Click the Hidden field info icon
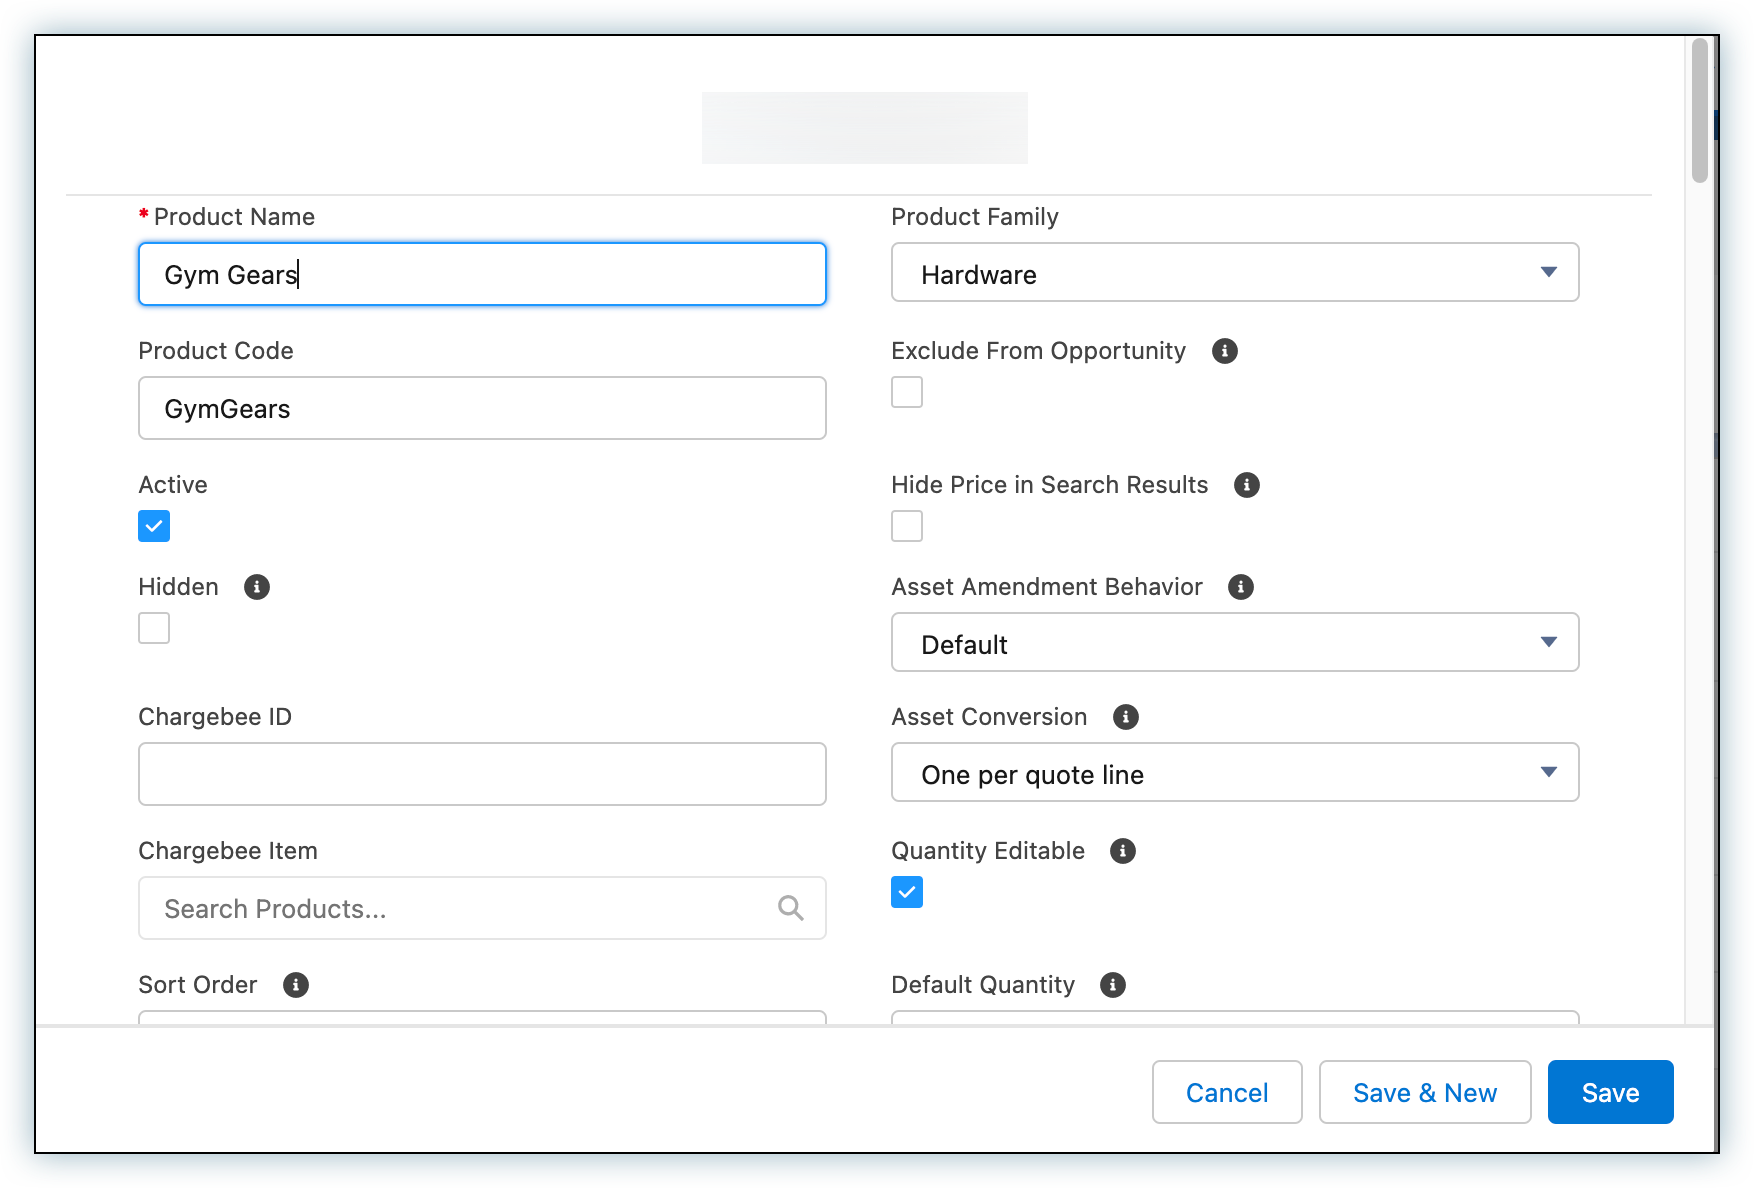This screenshot has height=1188, width=1754. (x=256, y=587)
